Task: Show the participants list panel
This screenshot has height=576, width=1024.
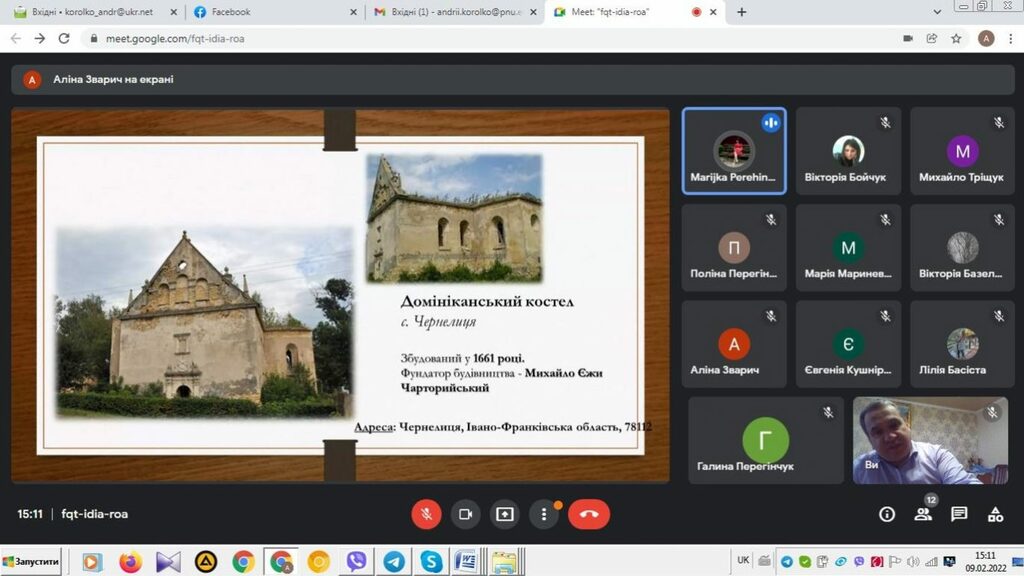Action: click(923, 514)
